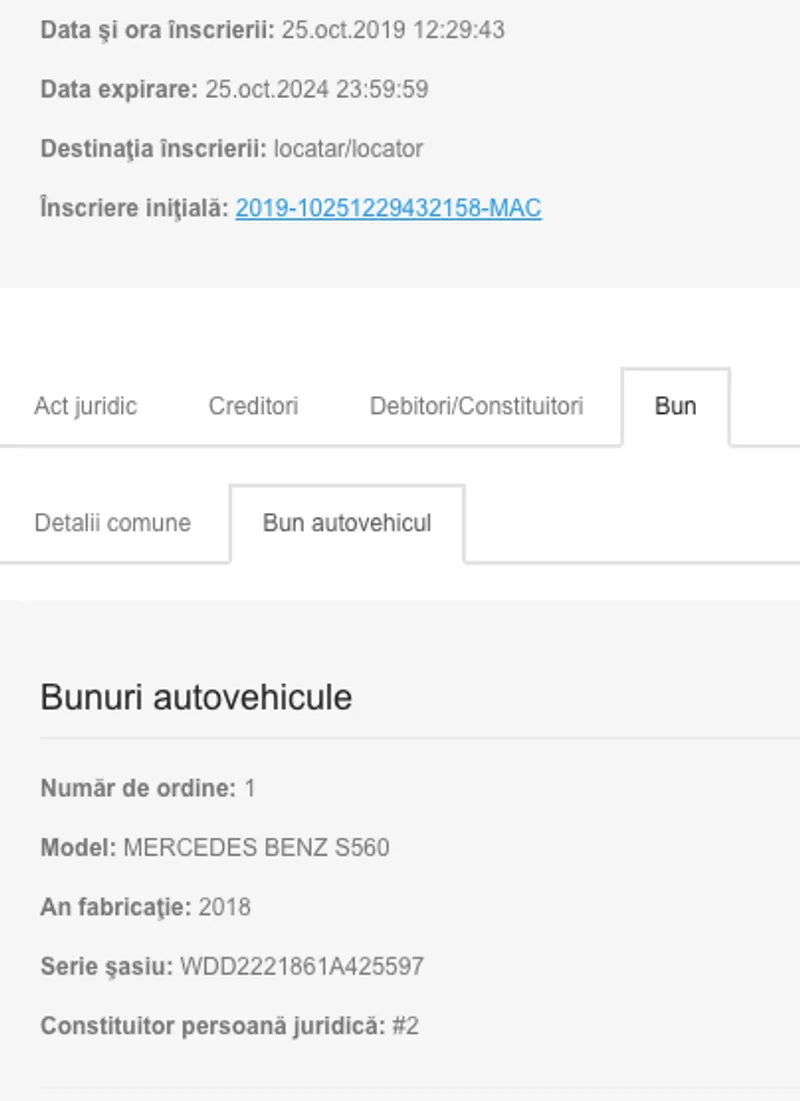This screenshot has width=800, height=1101.
Task: Open initial registration link 2019-10251229432158-MAC
Action: (388, 208)
